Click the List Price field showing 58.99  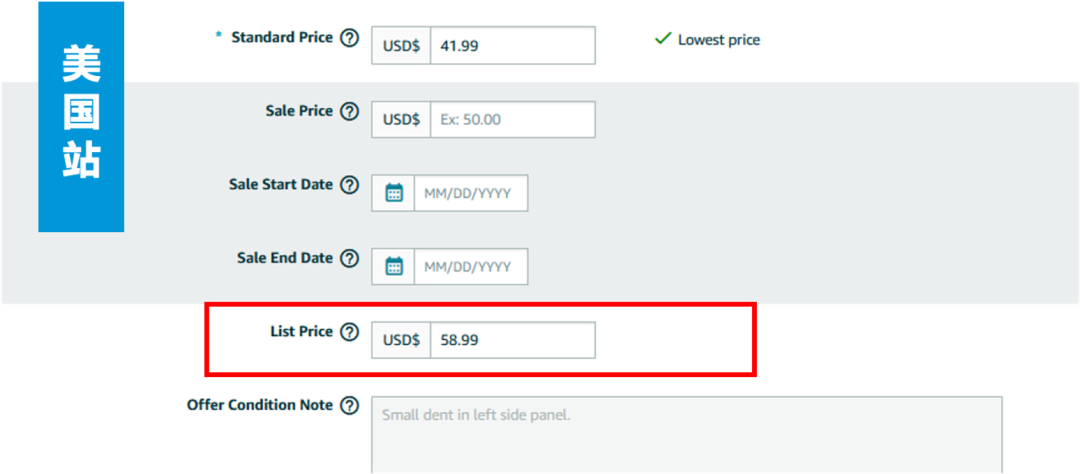(512, 340)
